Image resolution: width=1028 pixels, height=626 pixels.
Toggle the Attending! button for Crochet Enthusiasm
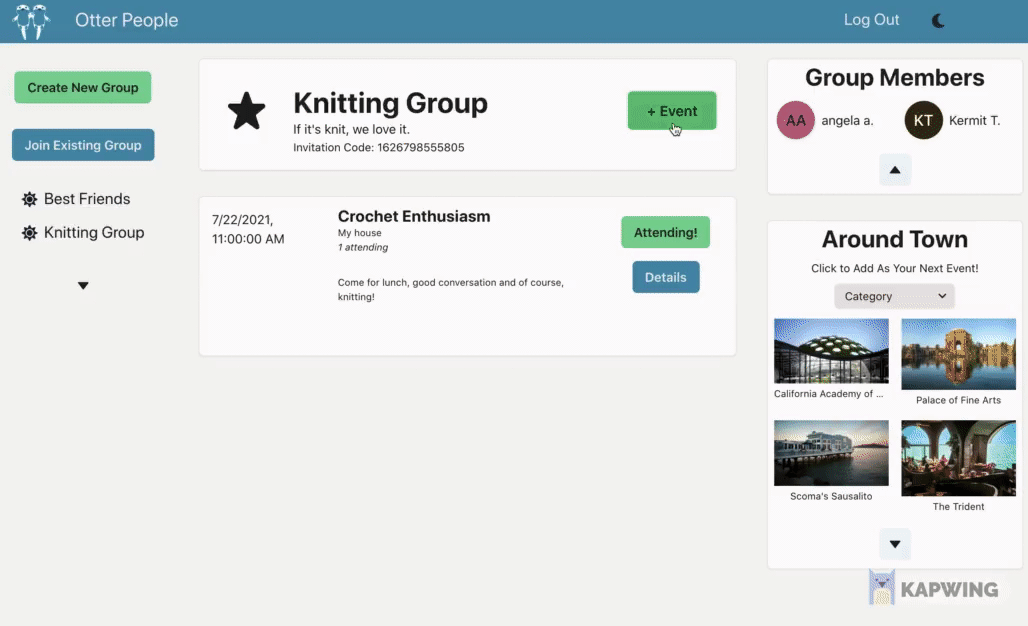point(665,232)
